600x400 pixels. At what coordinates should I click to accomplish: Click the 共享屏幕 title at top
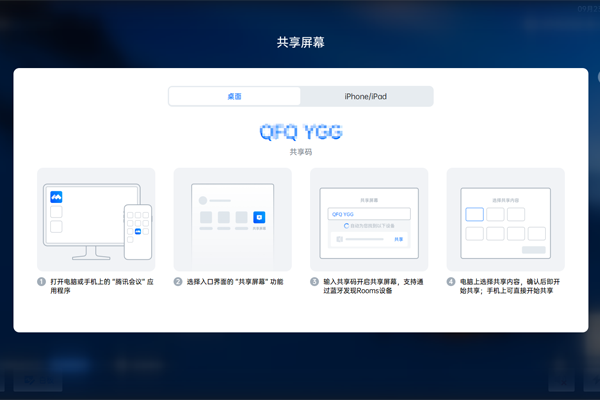click(x=300, y=43)
